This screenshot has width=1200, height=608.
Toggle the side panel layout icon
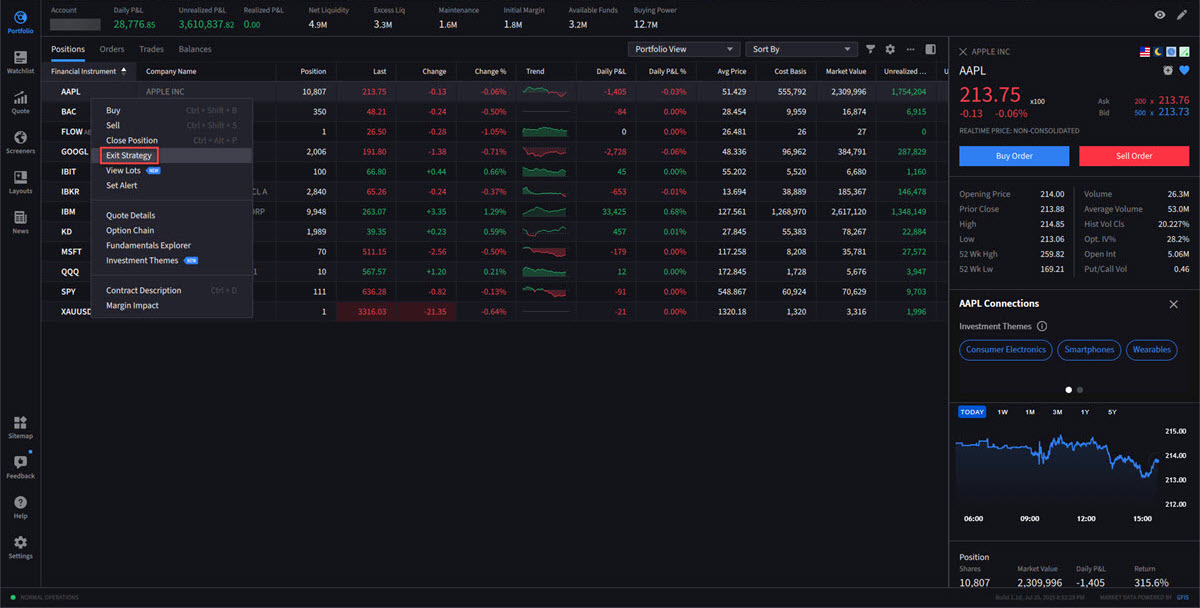930,49
